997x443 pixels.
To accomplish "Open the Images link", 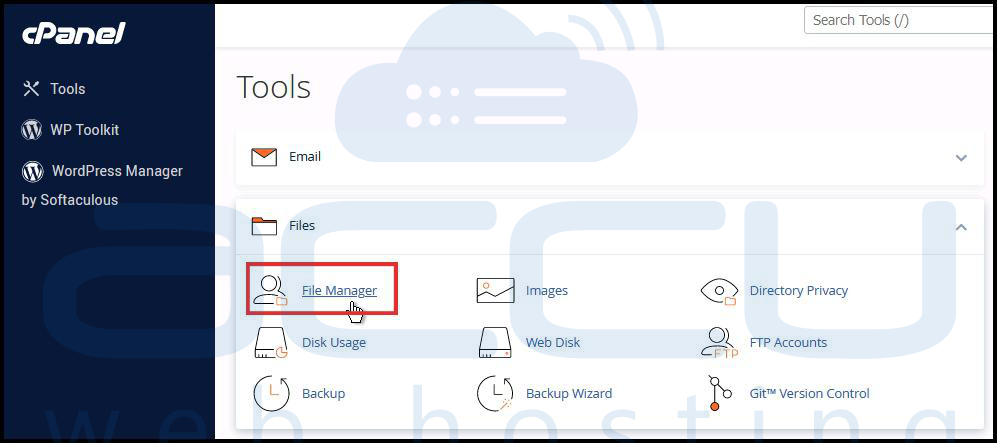I will (x=547, y=290).
